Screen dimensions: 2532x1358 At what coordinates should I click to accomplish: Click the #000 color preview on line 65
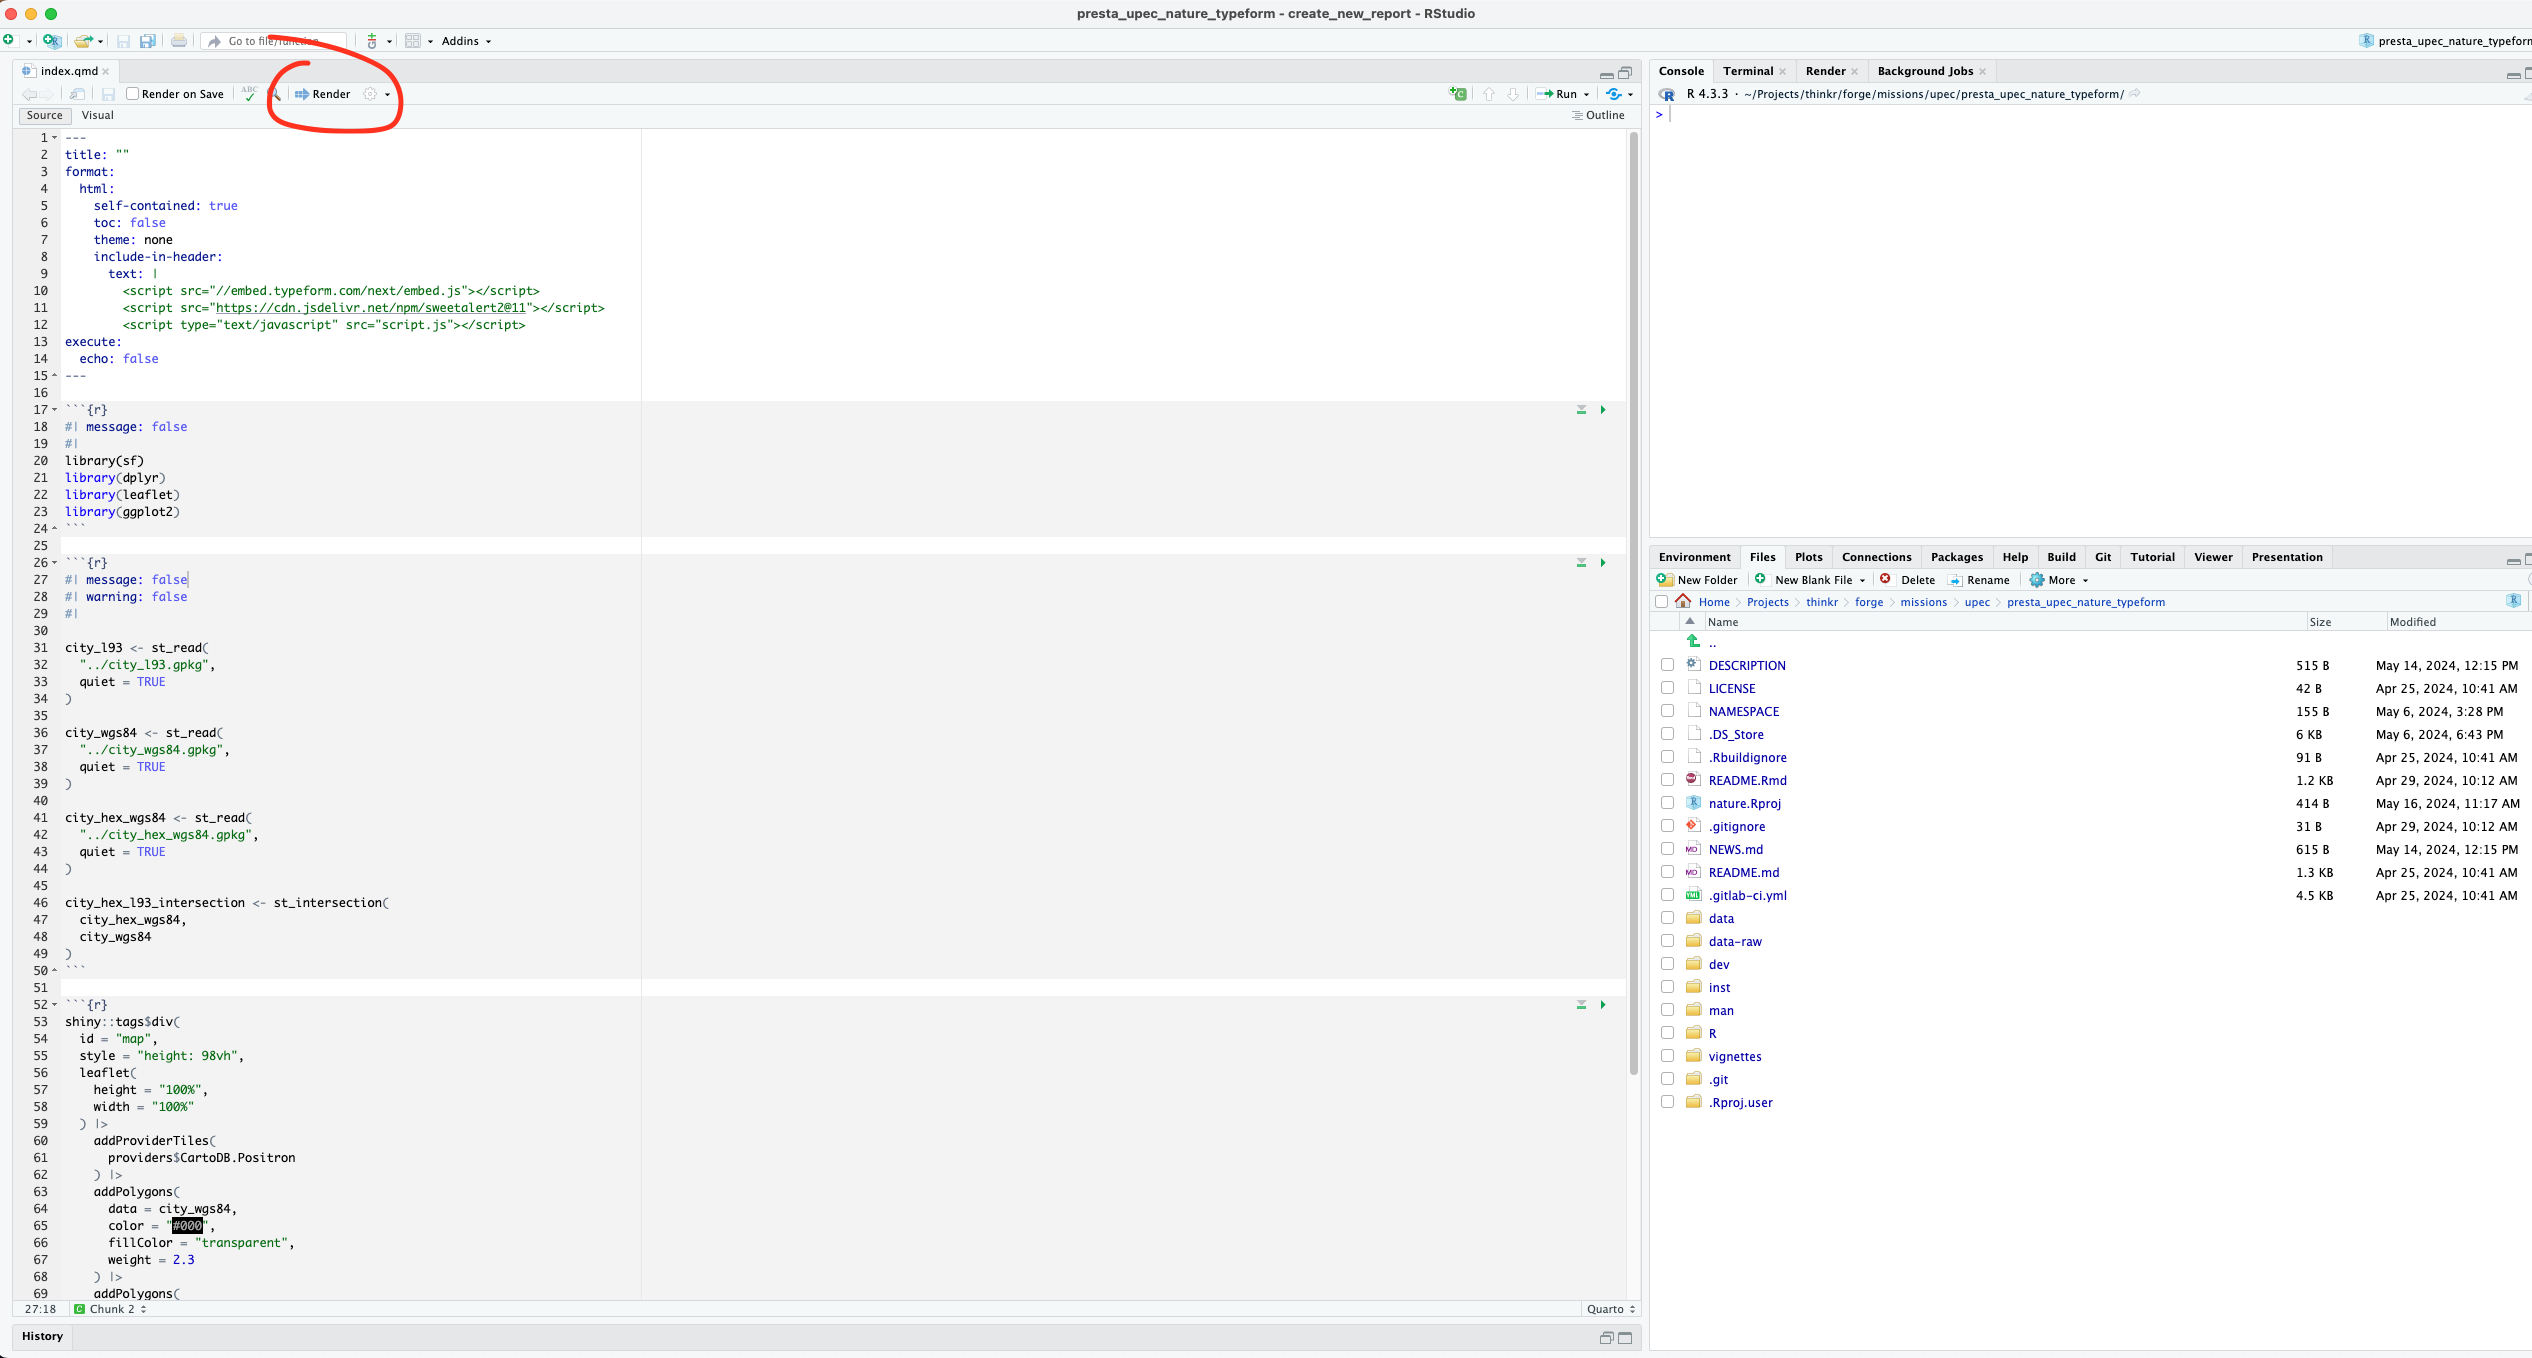[x=187, y=1226]
